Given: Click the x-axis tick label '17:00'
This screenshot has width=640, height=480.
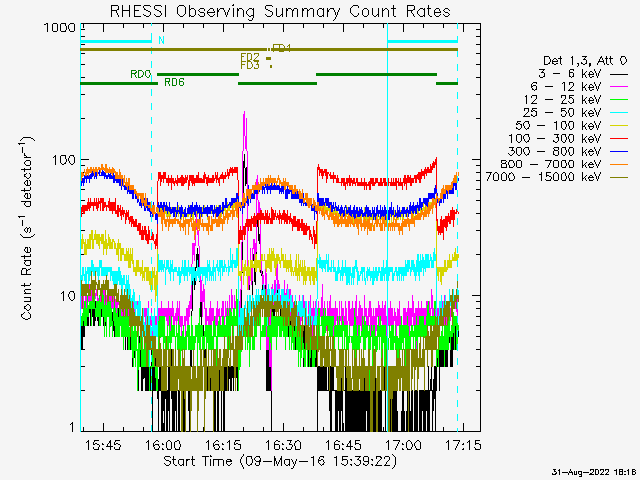Looking at the screenshot, I should [404, 445].
